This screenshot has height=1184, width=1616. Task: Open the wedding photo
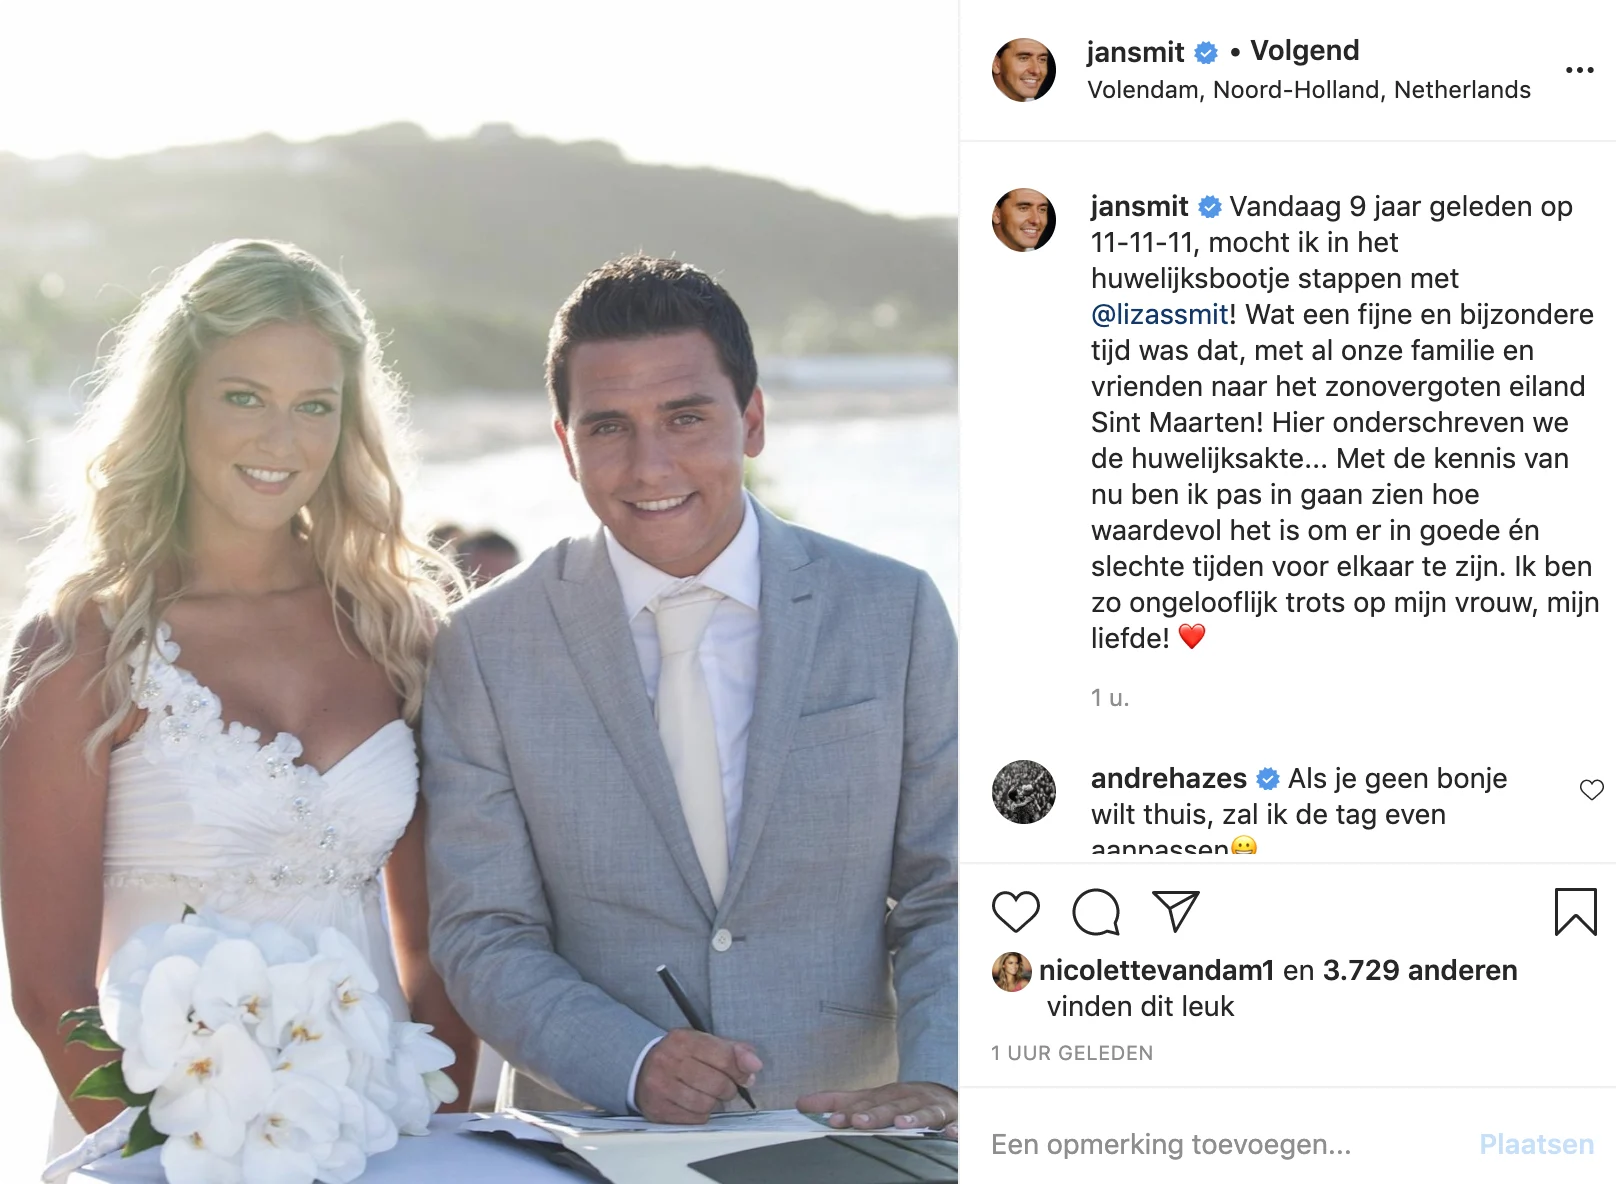point(479,592)
